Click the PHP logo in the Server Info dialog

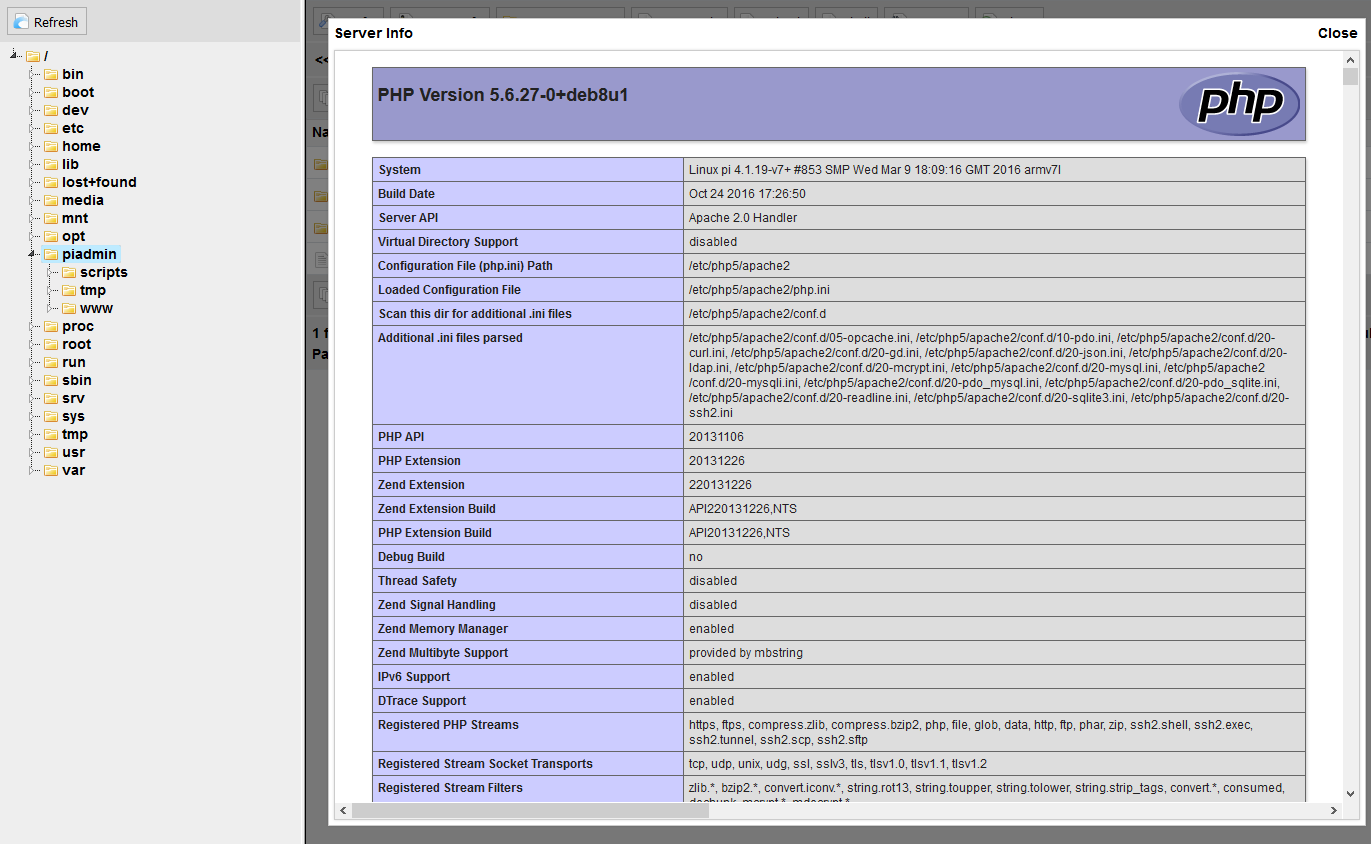[1240, 104]
